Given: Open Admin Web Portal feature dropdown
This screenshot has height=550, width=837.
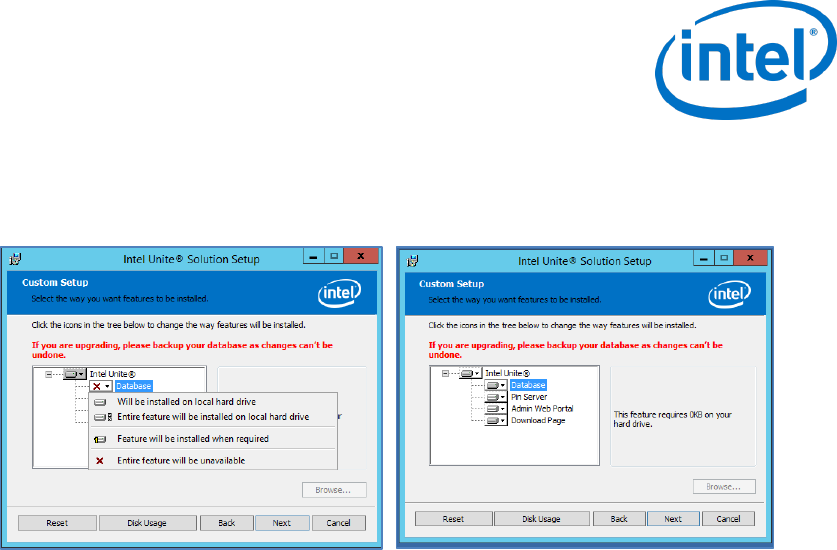Looking at the screenshot, I should coord(496,408).
